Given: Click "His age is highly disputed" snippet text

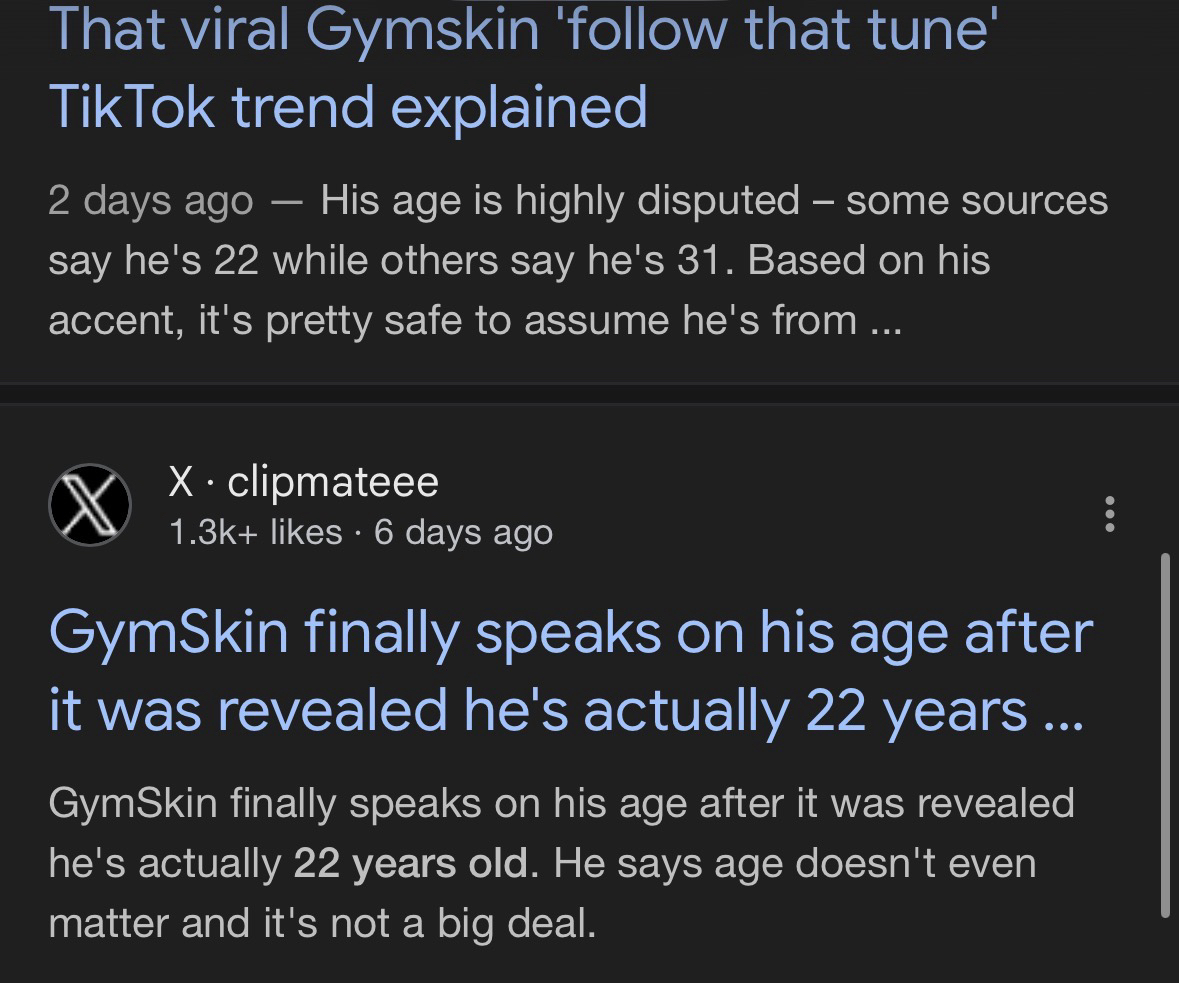Looking at the screenshot, I should point(560,201).
